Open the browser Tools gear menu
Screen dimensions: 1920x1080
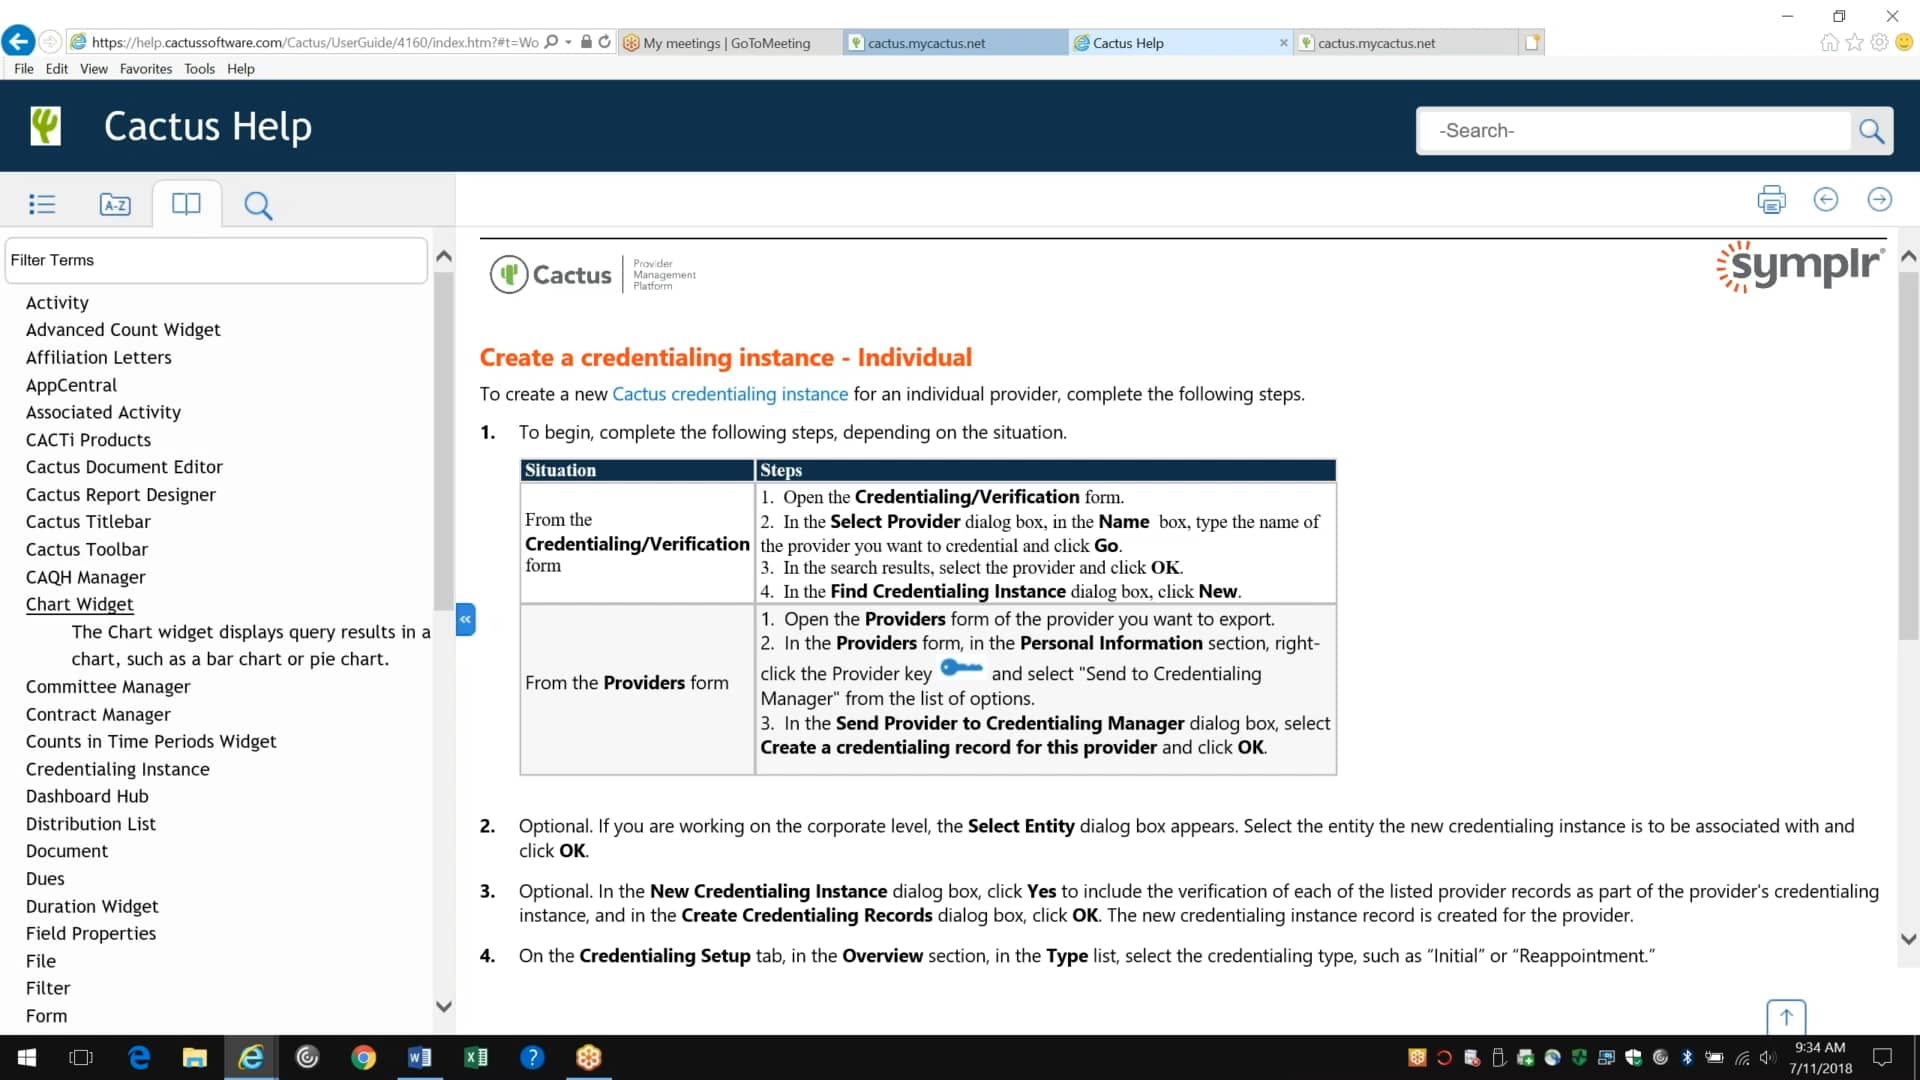[1880, 42]
